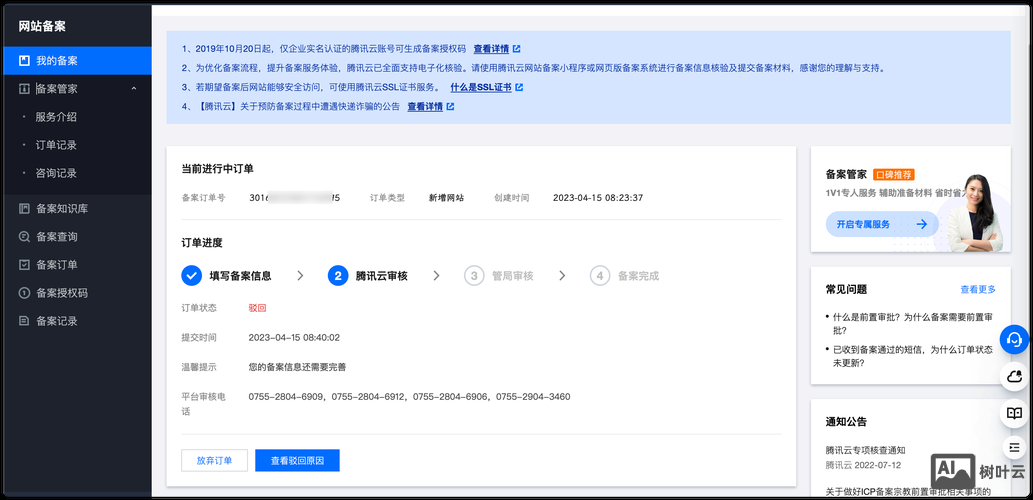Click external-link icon beside notice 1 查看详情

pos(516,49)
